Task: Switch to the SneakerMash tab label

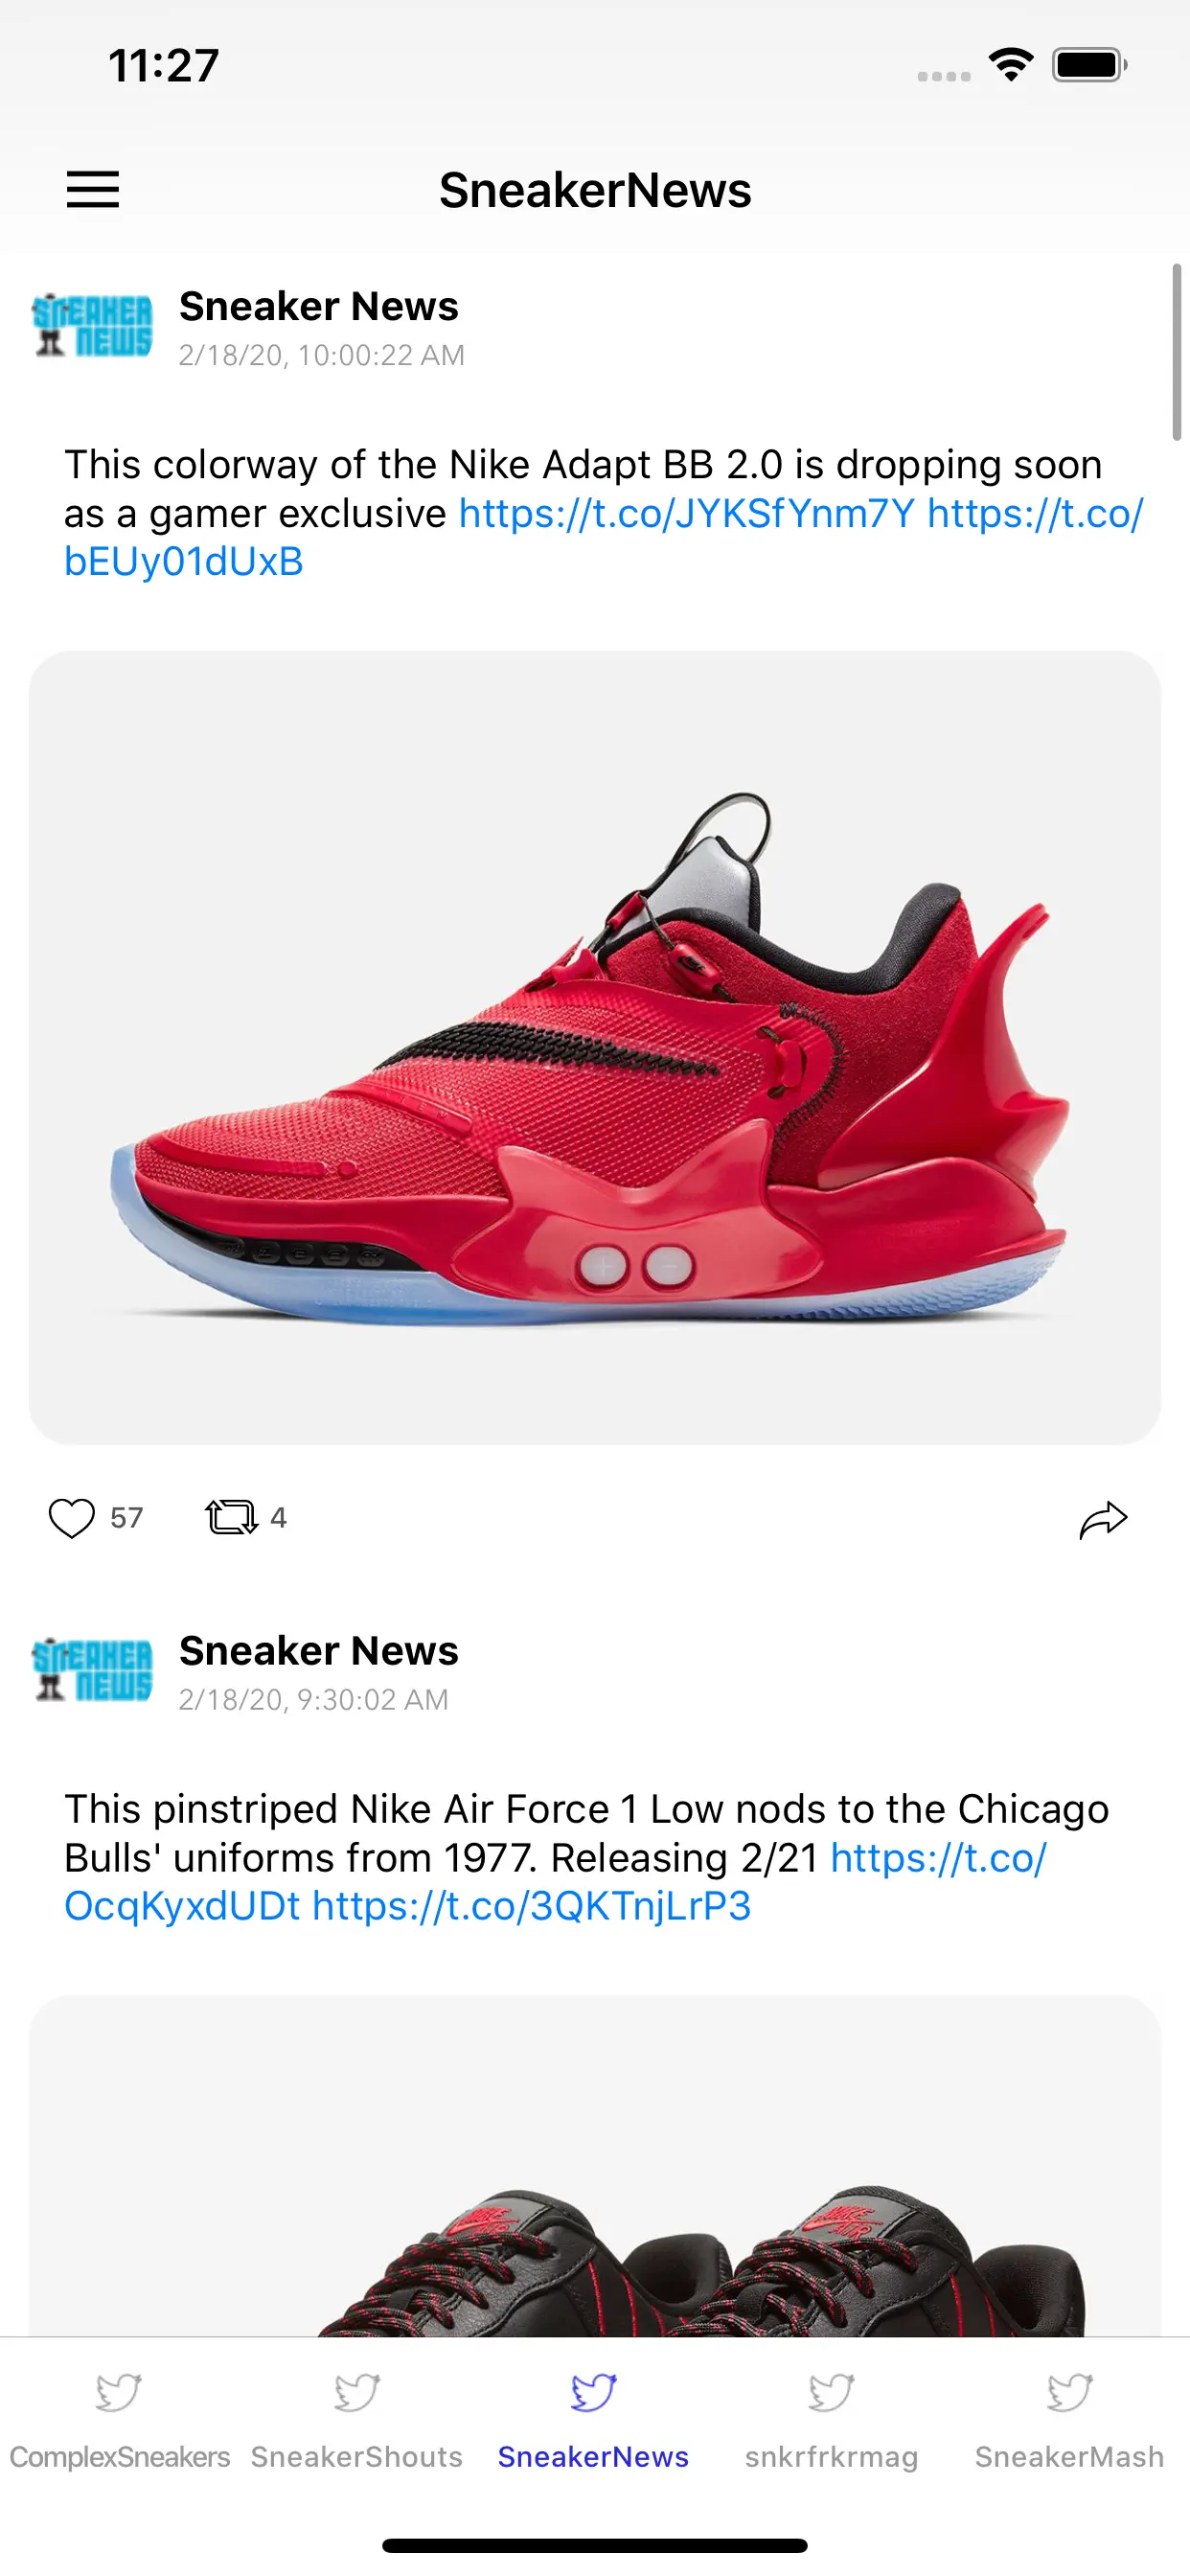Action: point(1069,2457)
